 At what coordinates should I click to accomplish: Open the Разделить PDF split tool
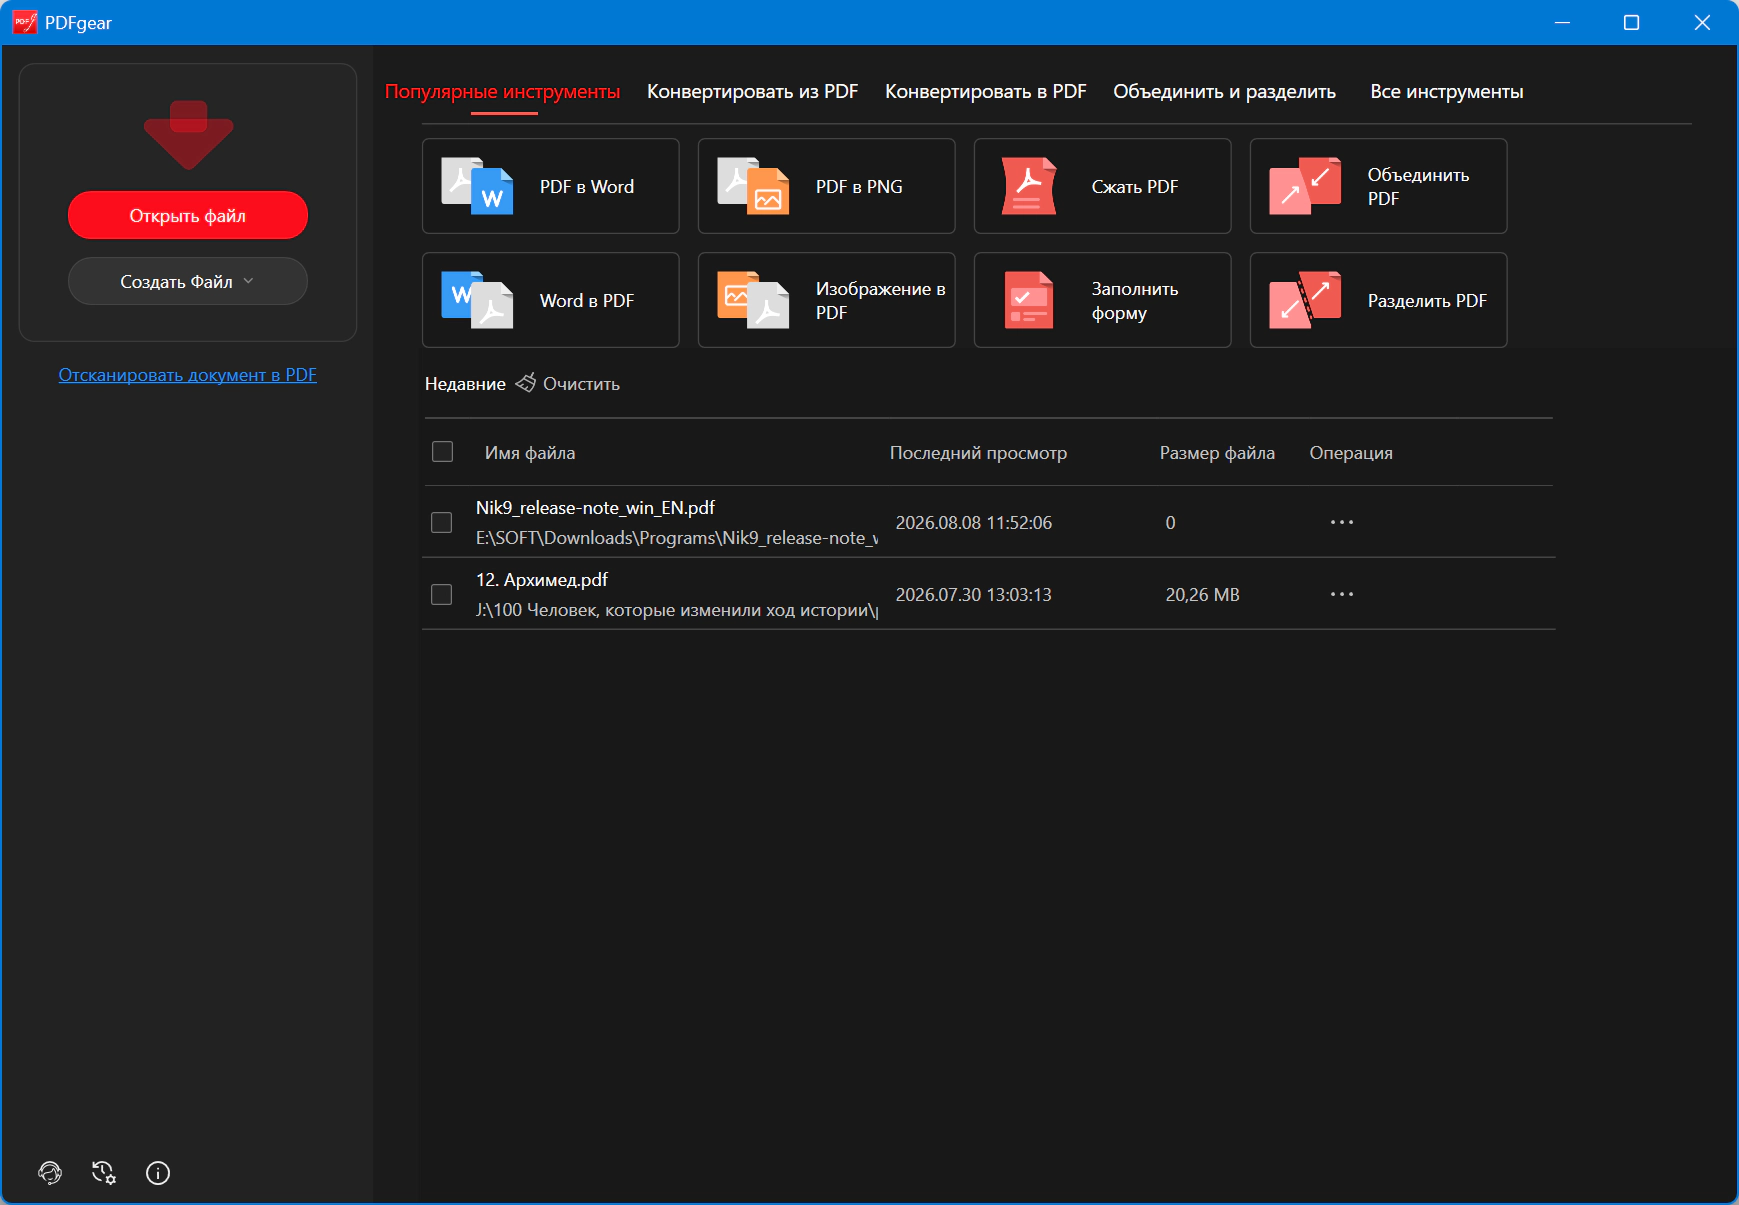[x=1379, y=300]
